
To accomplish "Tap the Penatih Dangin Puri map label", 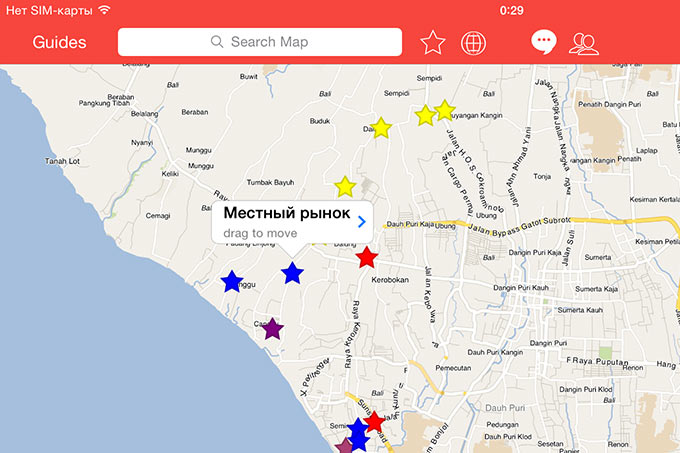I will pos(609,104).
